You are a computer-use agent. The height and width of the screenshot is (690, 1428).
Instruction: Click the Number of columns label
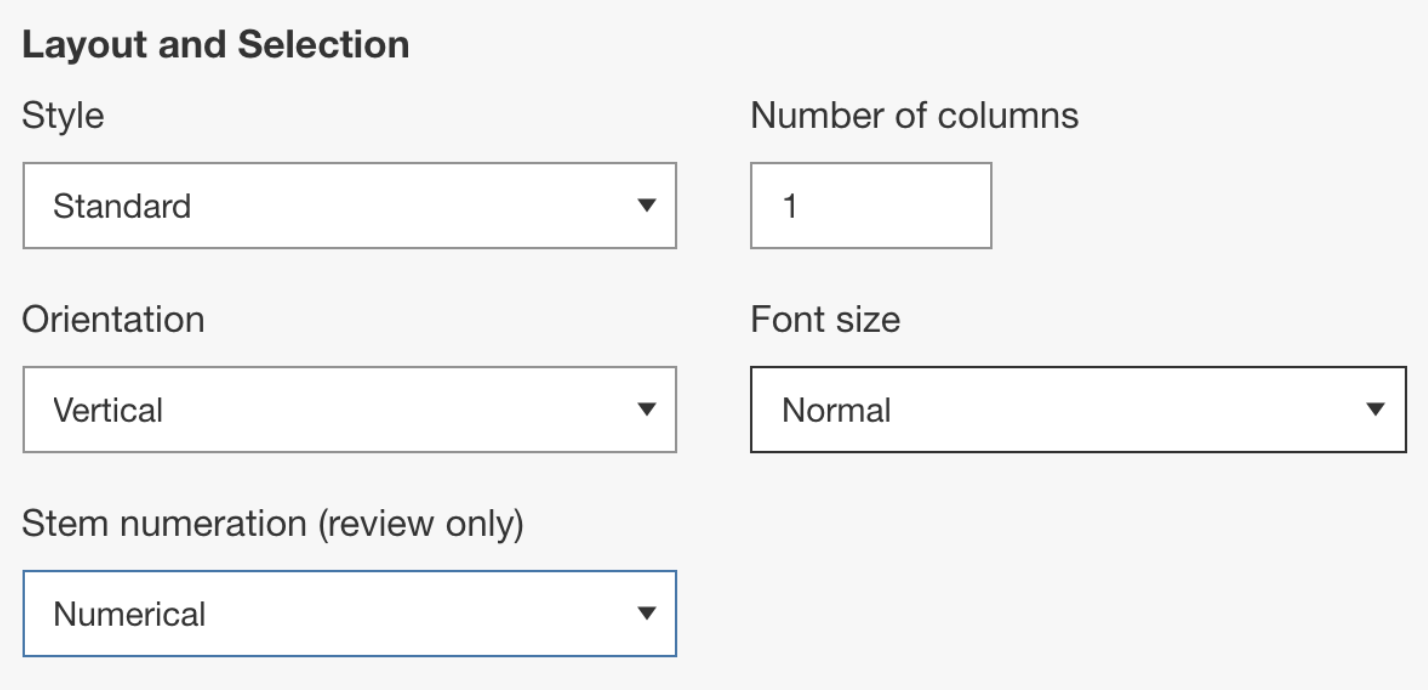click(915, 115)
